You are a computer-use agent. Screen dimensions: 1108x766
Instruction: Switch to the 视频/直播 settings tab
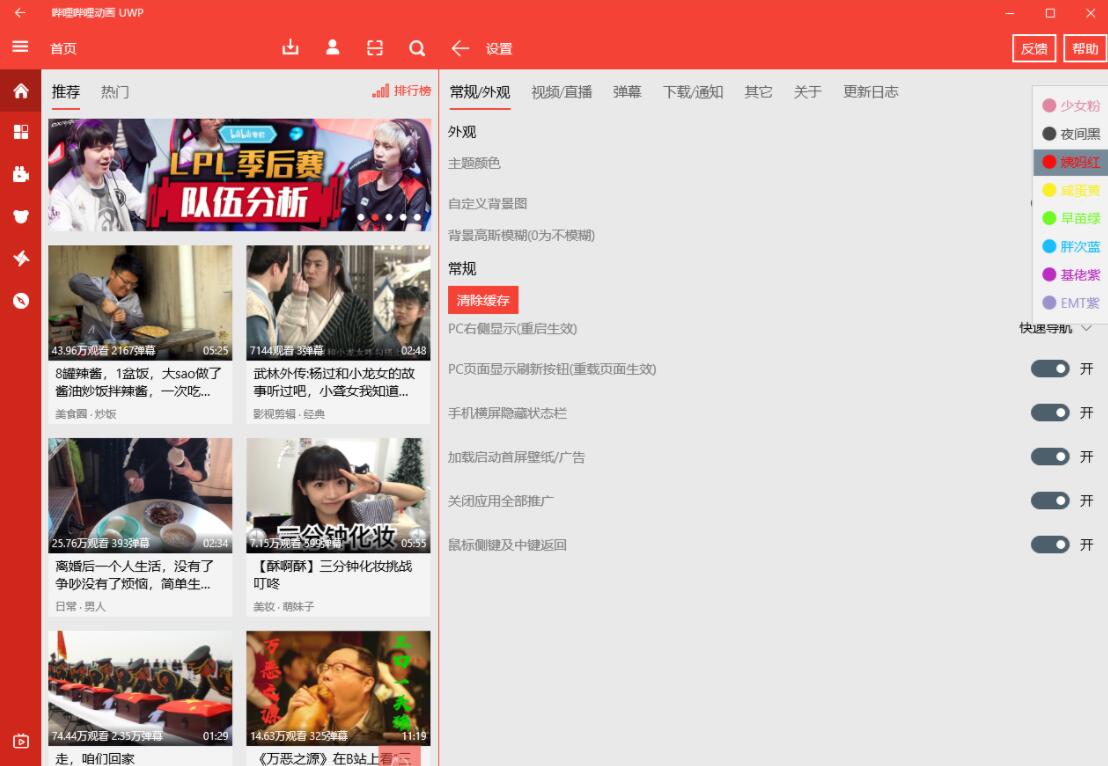tap(562, 92)
